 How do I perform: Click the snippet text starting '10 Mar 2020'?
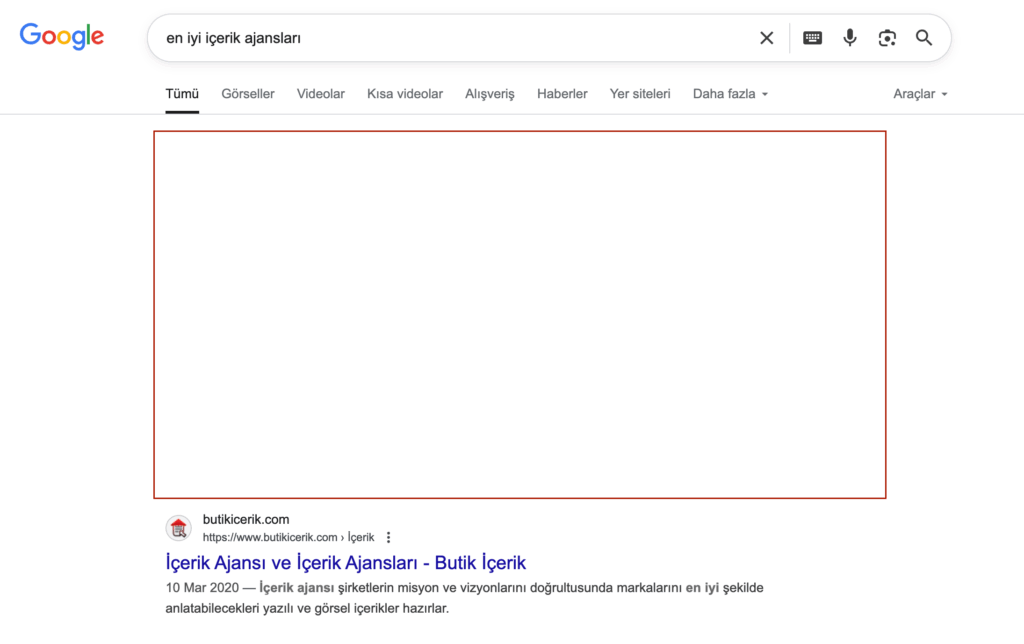coord(464,598)
